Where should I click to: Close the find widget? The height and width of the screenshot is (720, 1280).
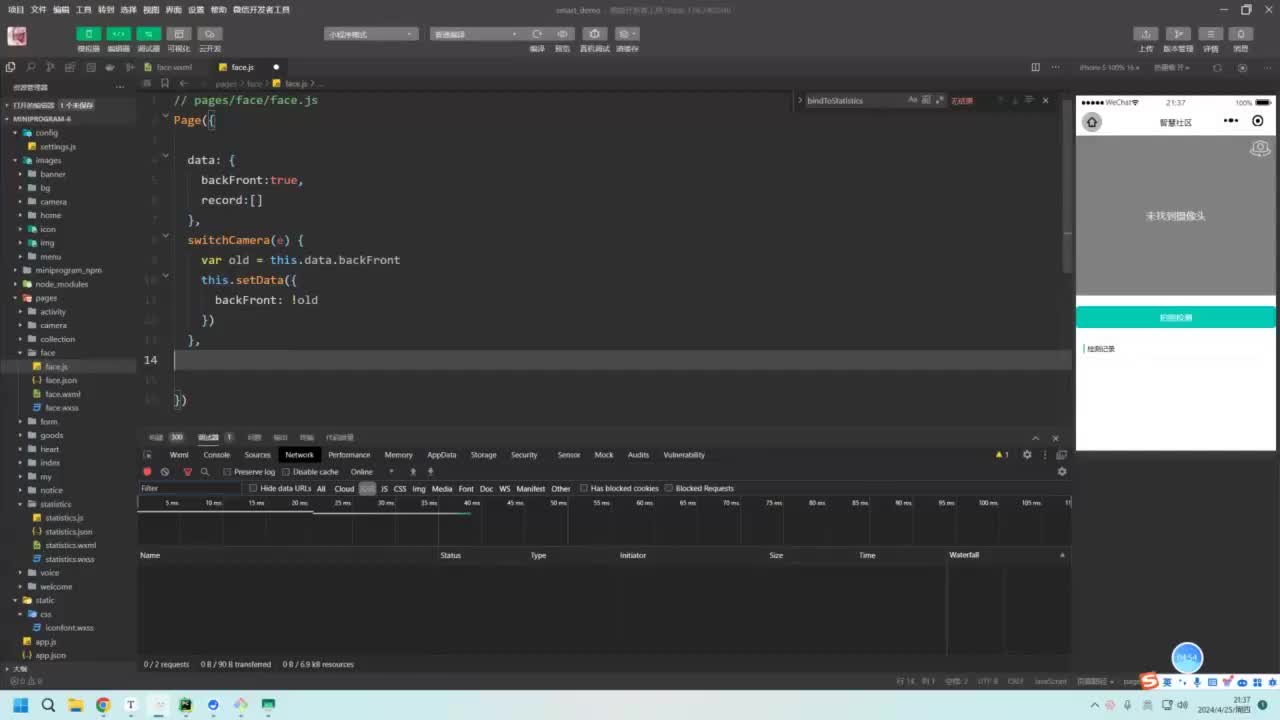(1046, 100)
